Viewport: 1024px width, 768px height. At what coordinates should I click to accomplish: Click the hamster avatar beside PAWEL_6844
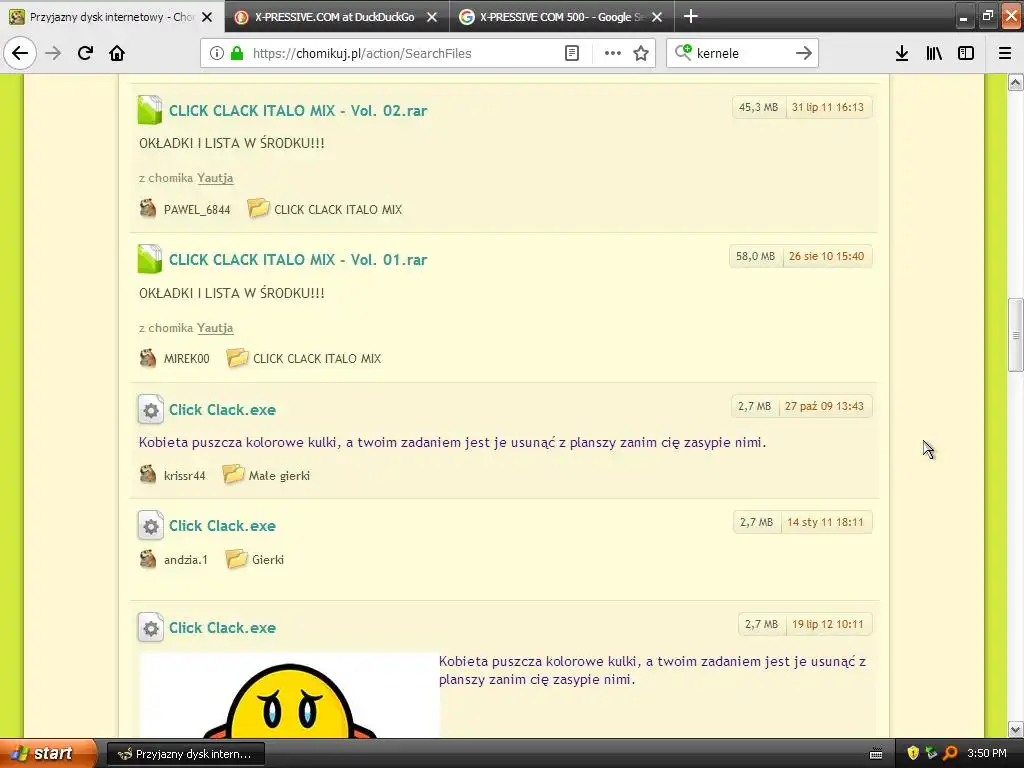tap(148, 208)
